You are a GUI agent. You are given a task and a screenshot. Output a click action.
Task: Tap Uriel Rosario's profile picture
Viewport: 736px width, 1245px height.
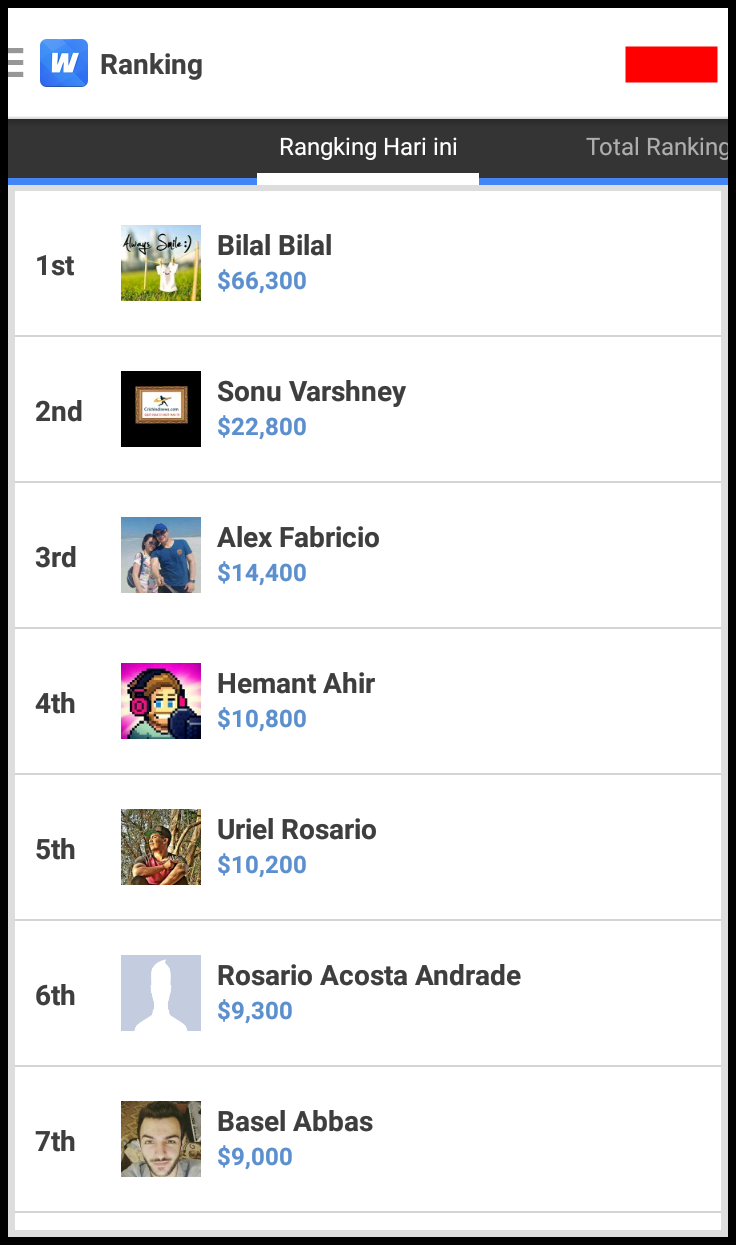coord(161,847)
